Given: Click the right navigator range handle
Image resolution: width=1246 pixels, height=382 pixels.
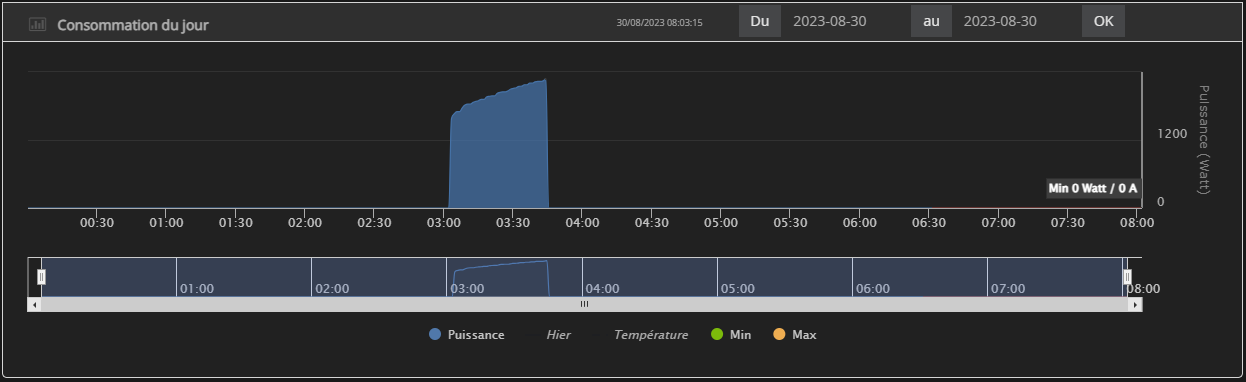Looking at the screenshot, I should pos(1127,277).
